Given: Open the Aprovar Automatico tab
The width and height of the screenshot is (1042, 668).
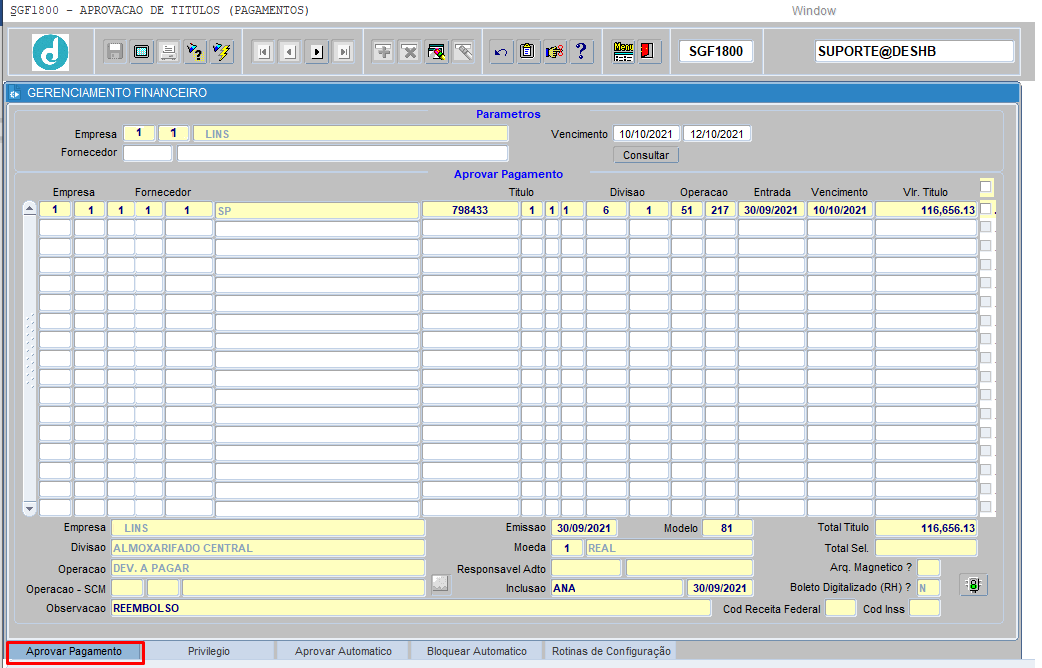Looking at the screenshot, I should 343,651.
